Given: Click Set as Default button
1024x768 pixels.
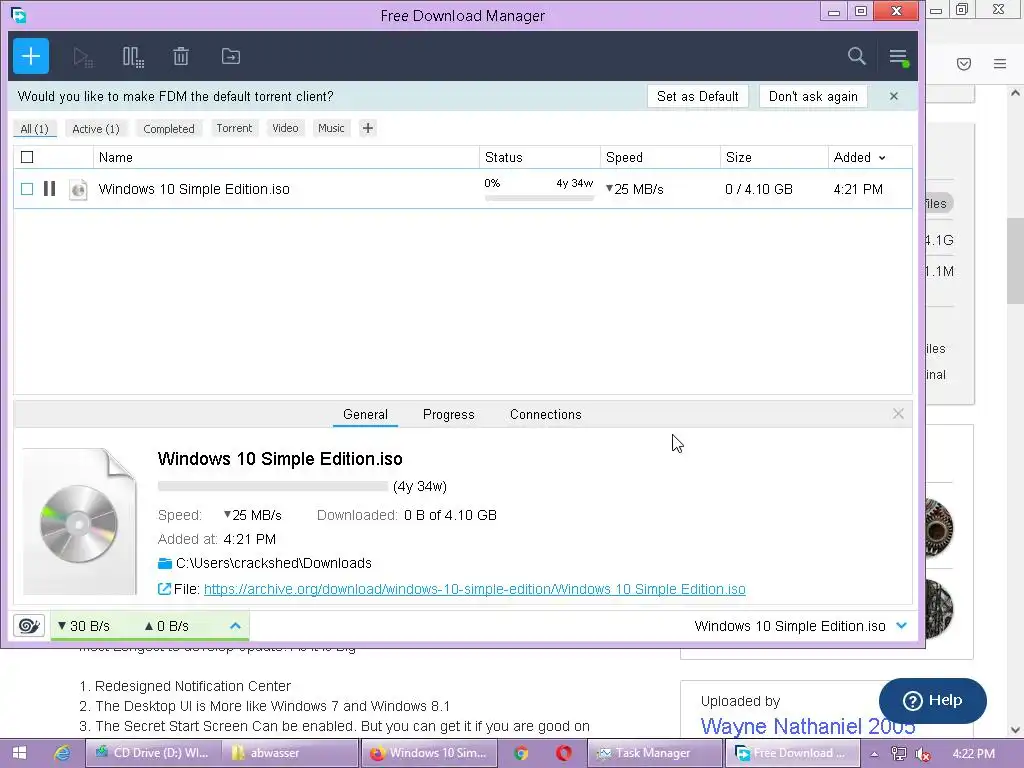Looking at the screenshot, I should pos(697,97).
